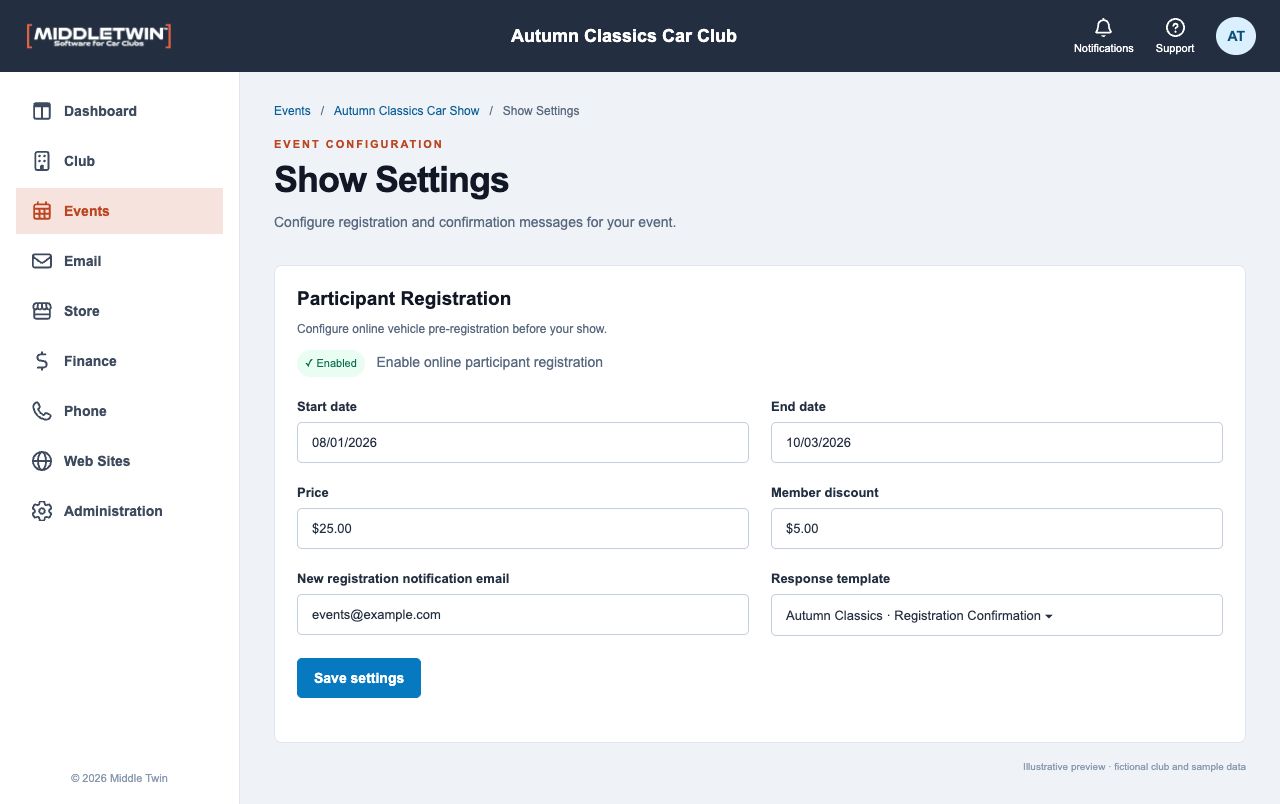Open the Email menu label
The image size is (1280, 804).
(x=82, y=261)
